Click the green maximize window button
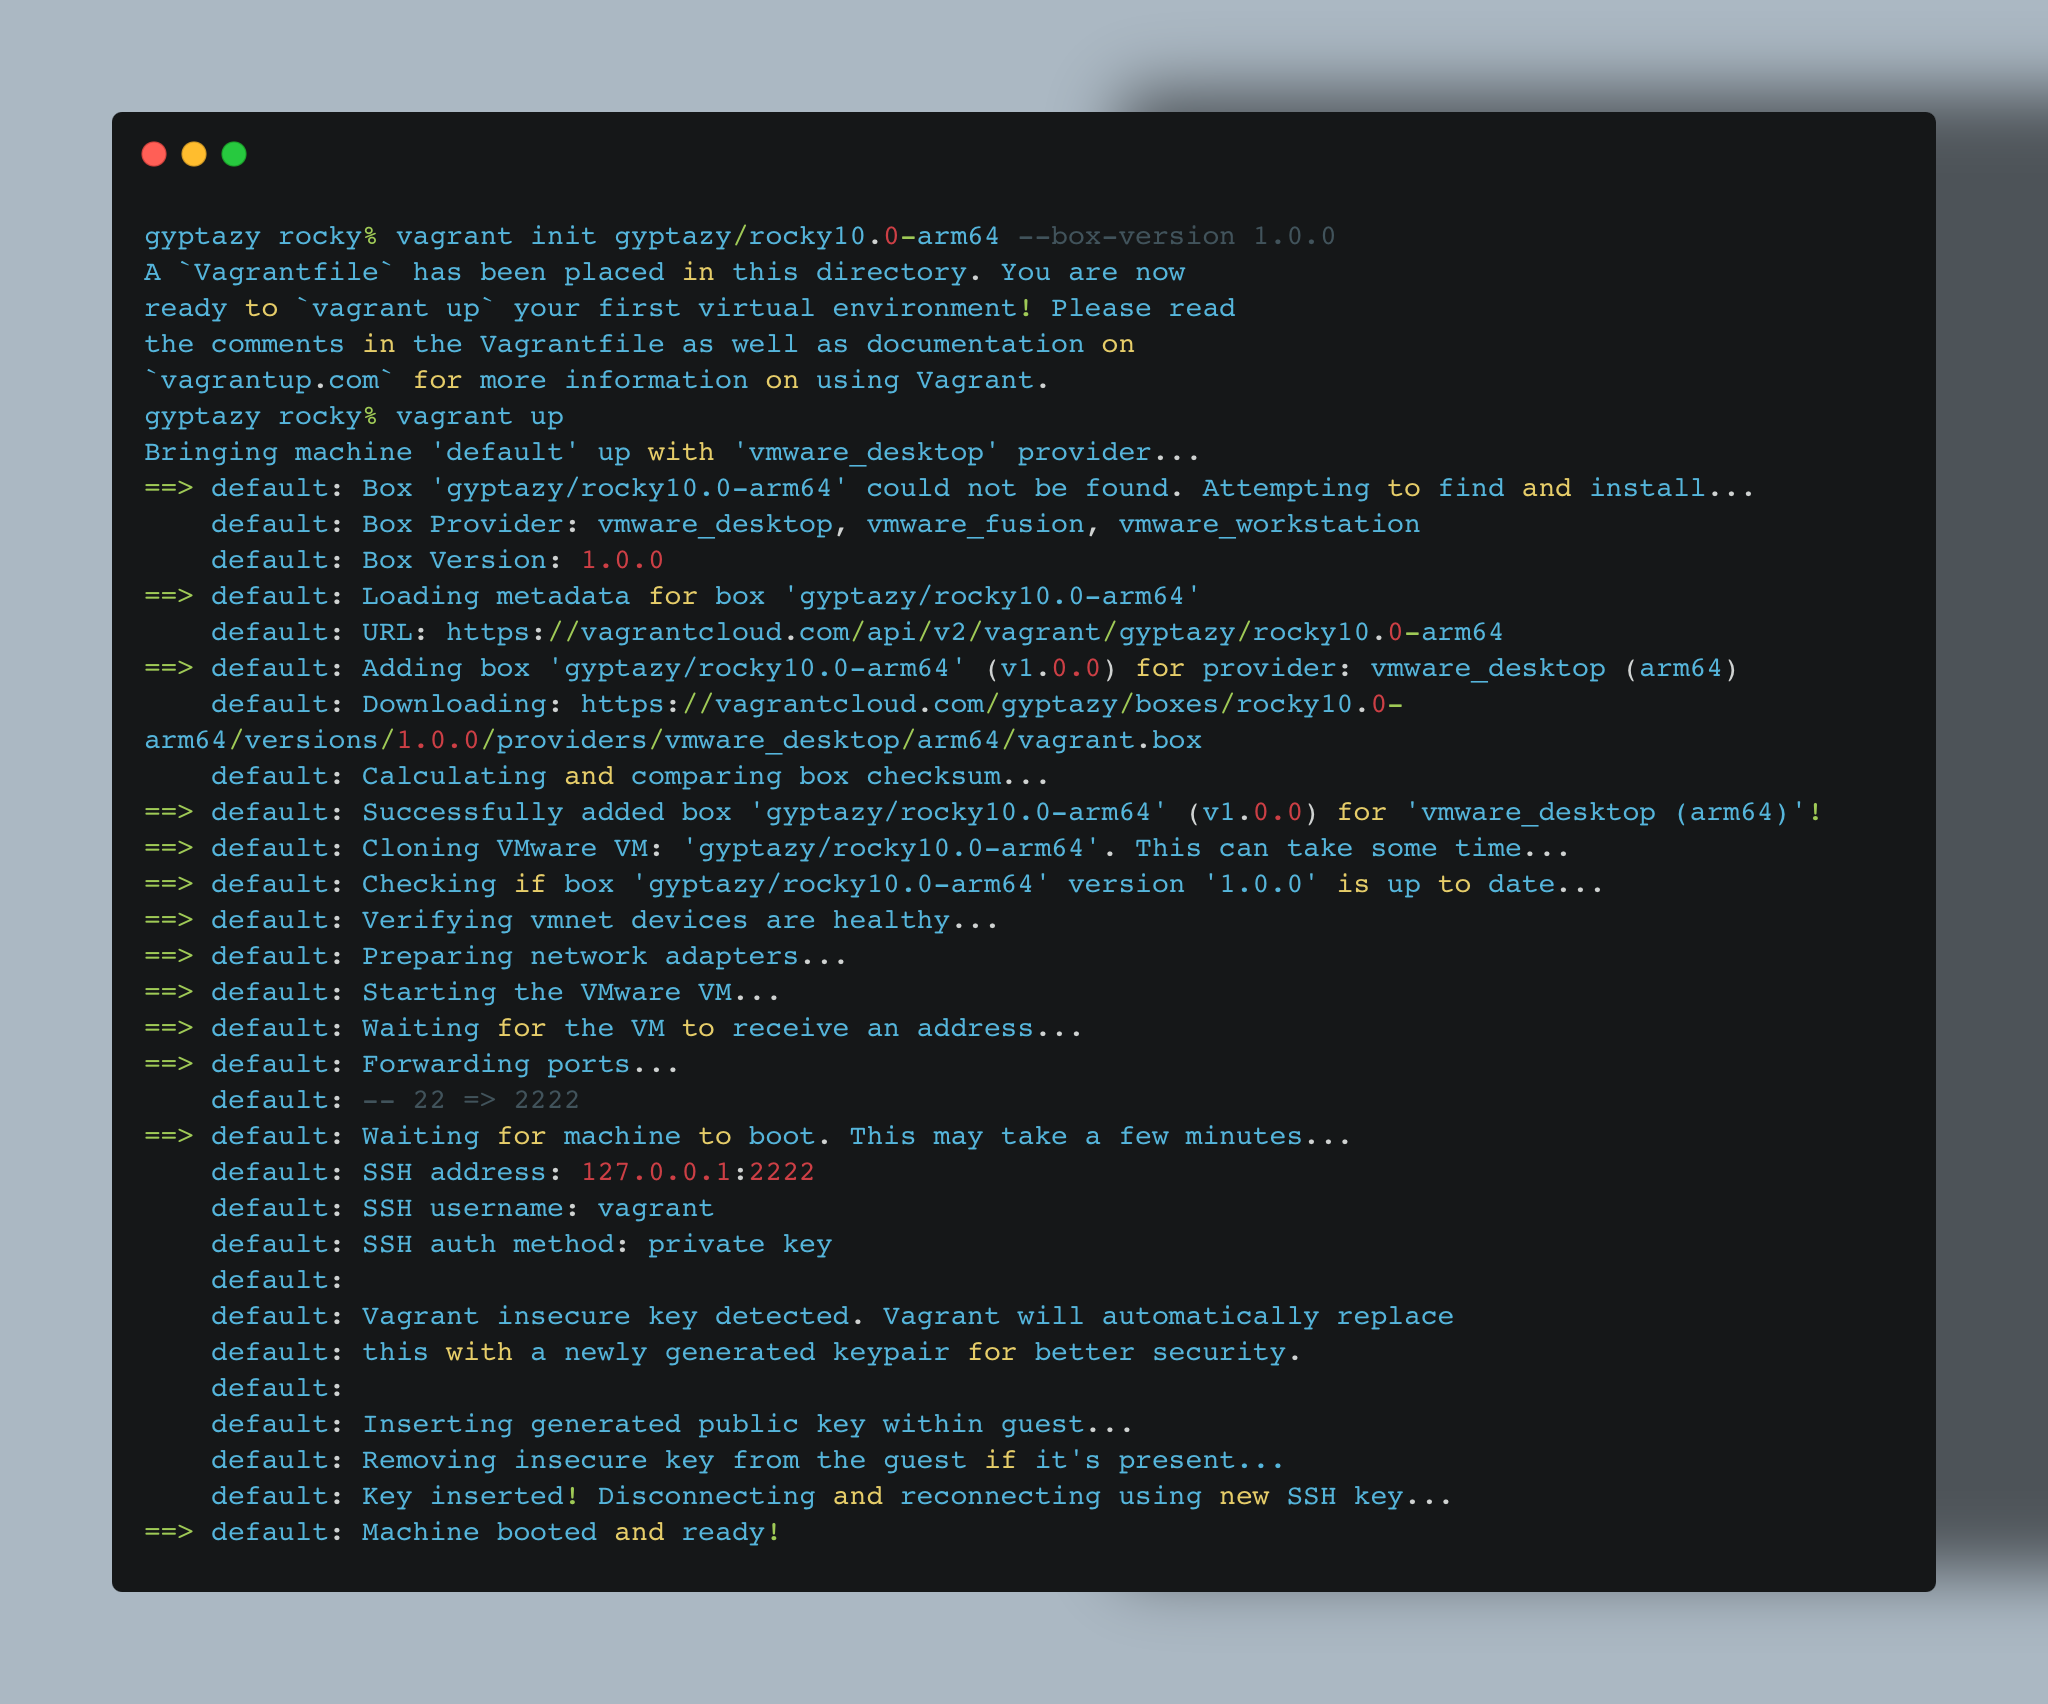The image size is (2048, 1704). point(234,154)
